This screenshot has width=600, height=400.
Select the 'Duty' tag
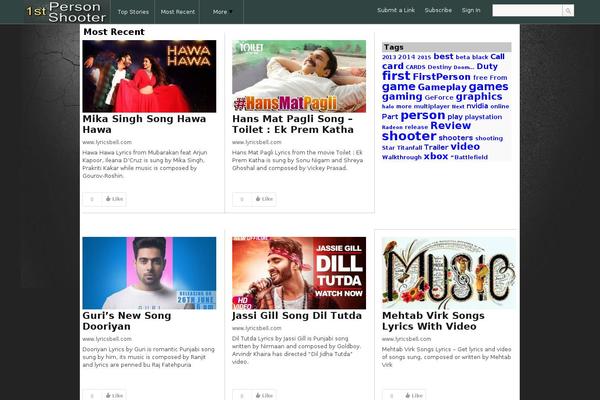(x=487, y=66)
